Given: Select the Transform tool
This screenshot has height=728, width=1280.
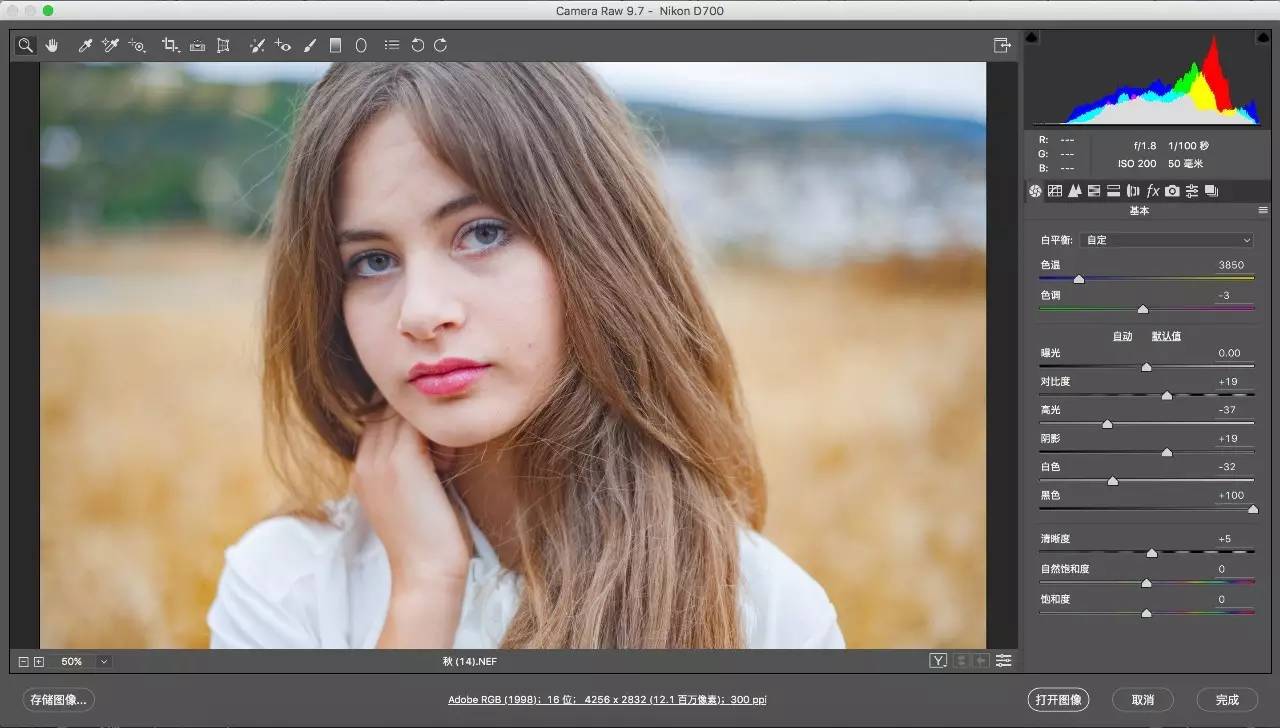Looking at the screenshot, I should (223, 45).
